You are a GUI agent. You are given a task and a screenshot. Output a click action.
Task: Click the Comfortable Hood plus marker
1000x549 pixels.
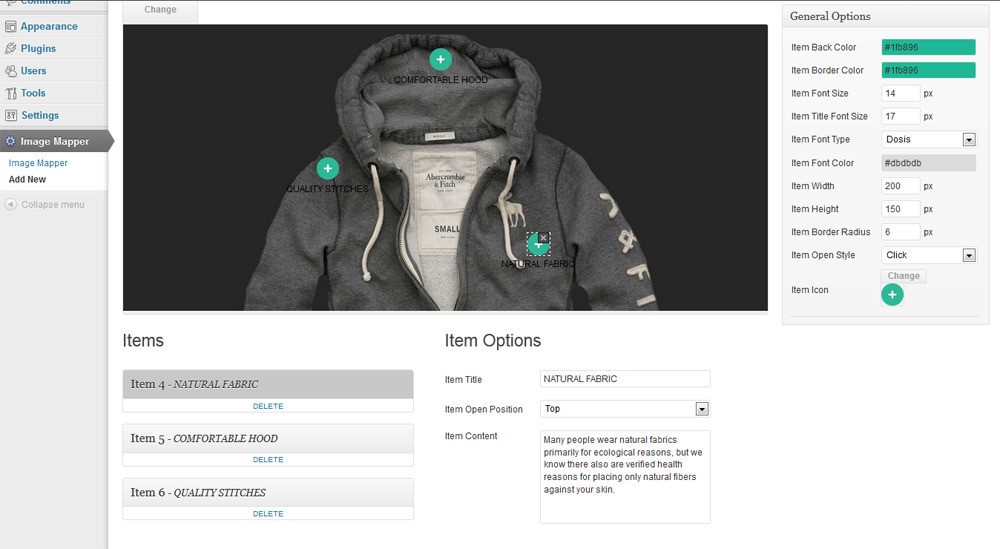pos(440,60)
